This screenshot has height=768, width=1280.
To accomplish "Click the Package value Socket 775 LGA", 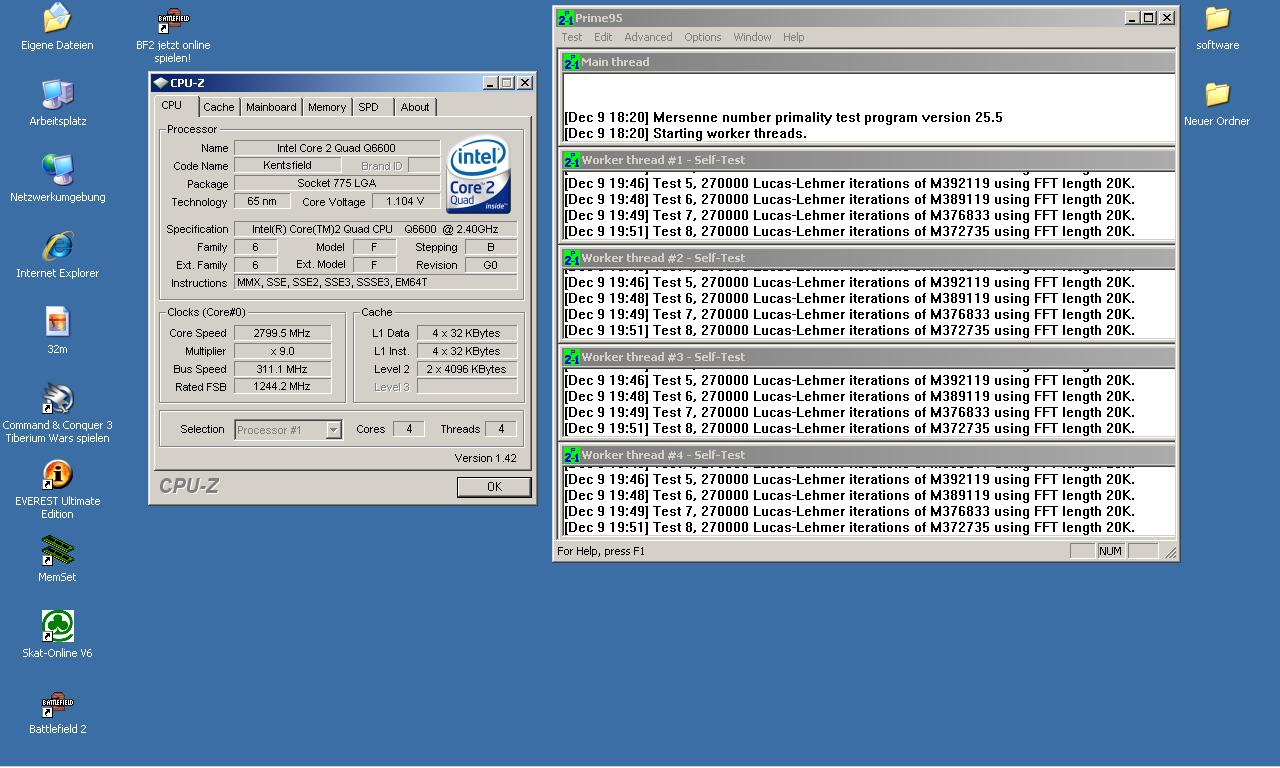I will coord(337,183).
